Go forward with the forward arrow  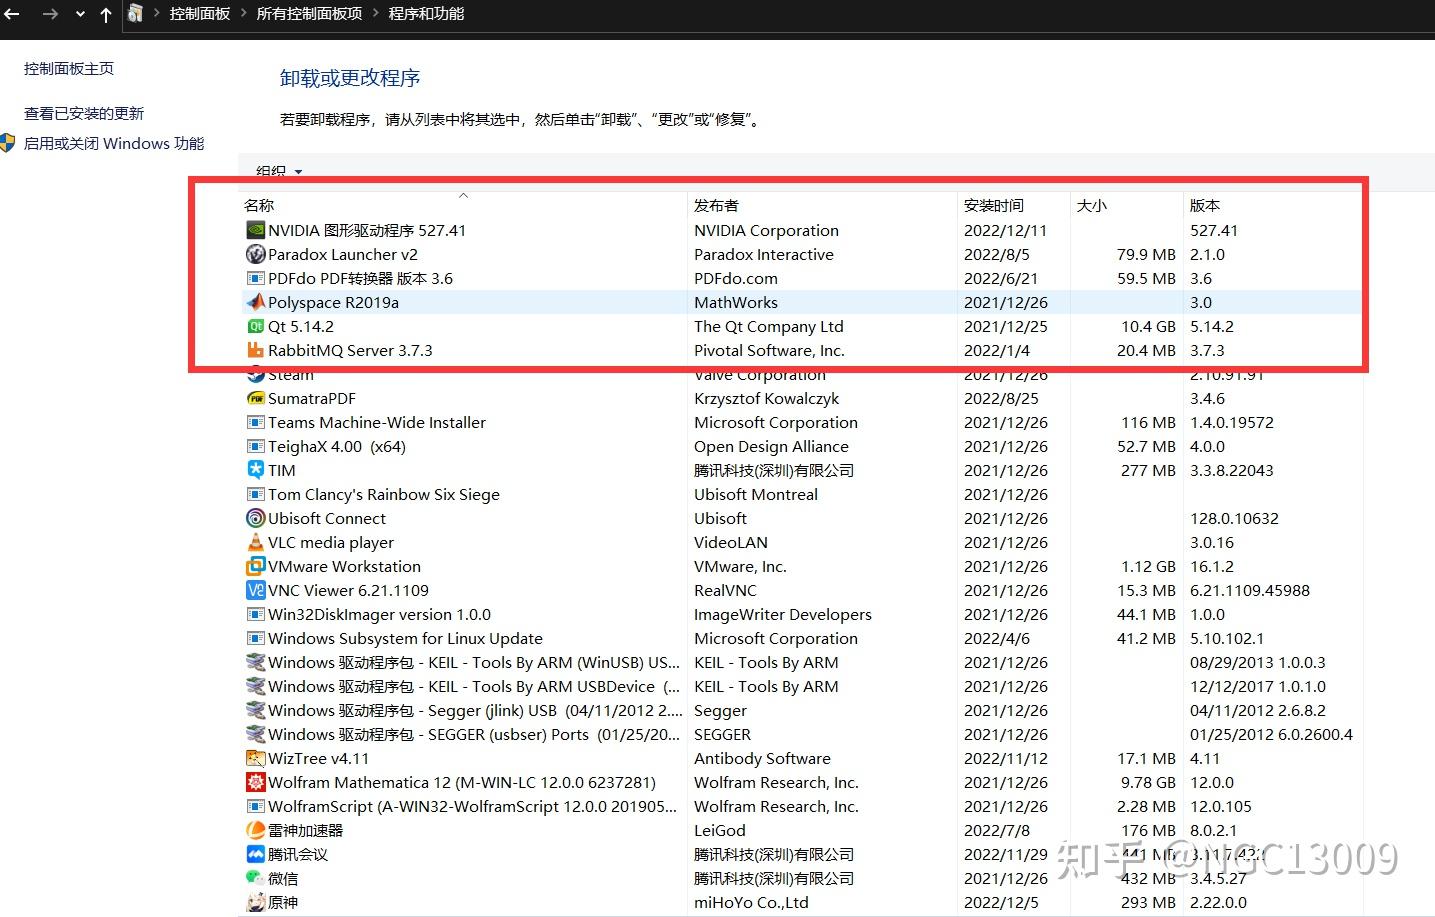pyautogui.click(x=50, y=14)
